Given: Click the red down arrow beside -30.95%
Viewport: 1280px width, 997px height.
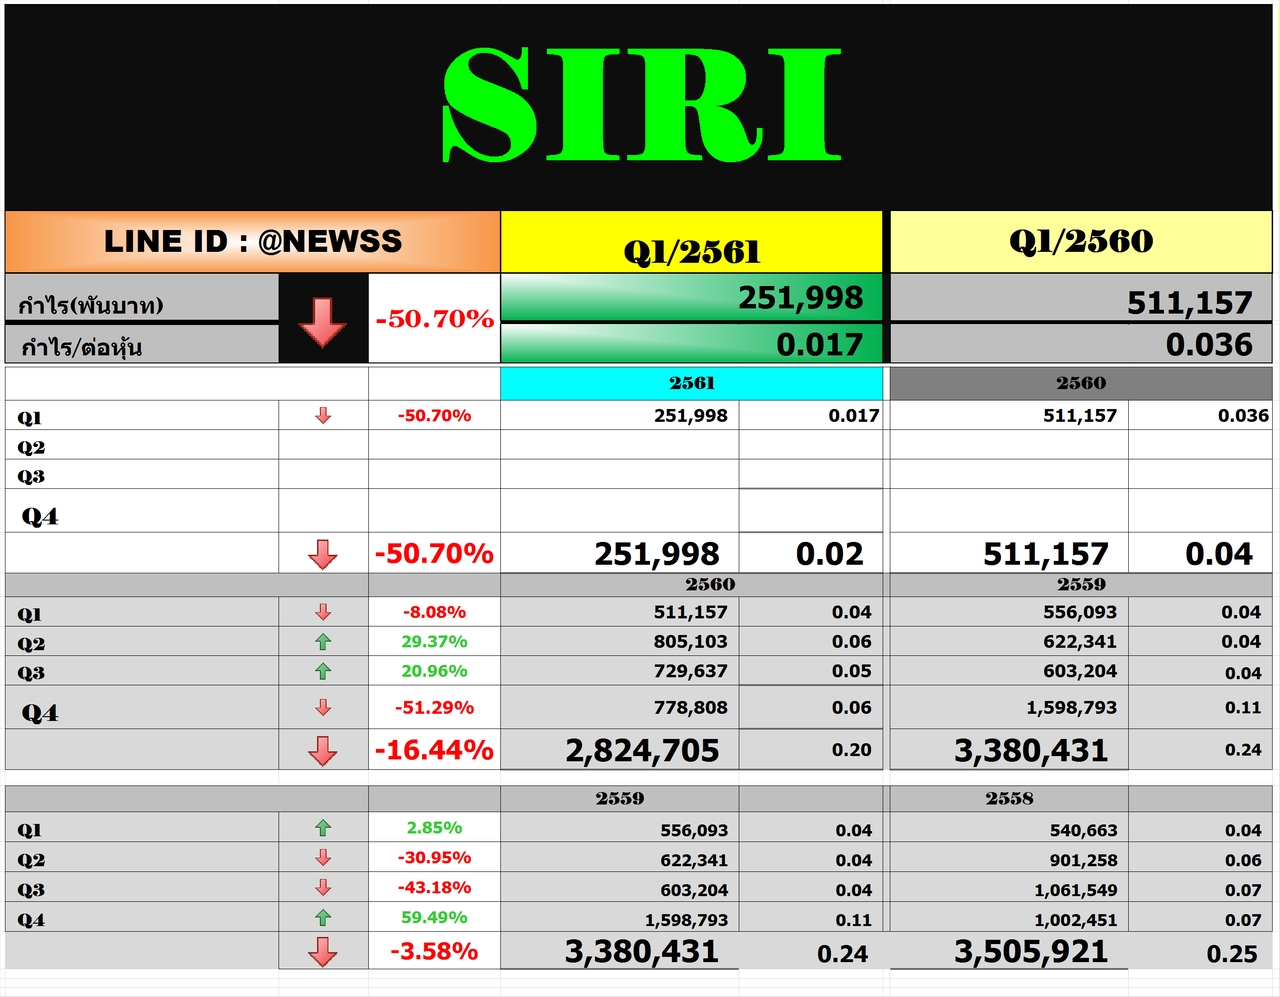Looking at the screenshot, I should coord(323,858).
